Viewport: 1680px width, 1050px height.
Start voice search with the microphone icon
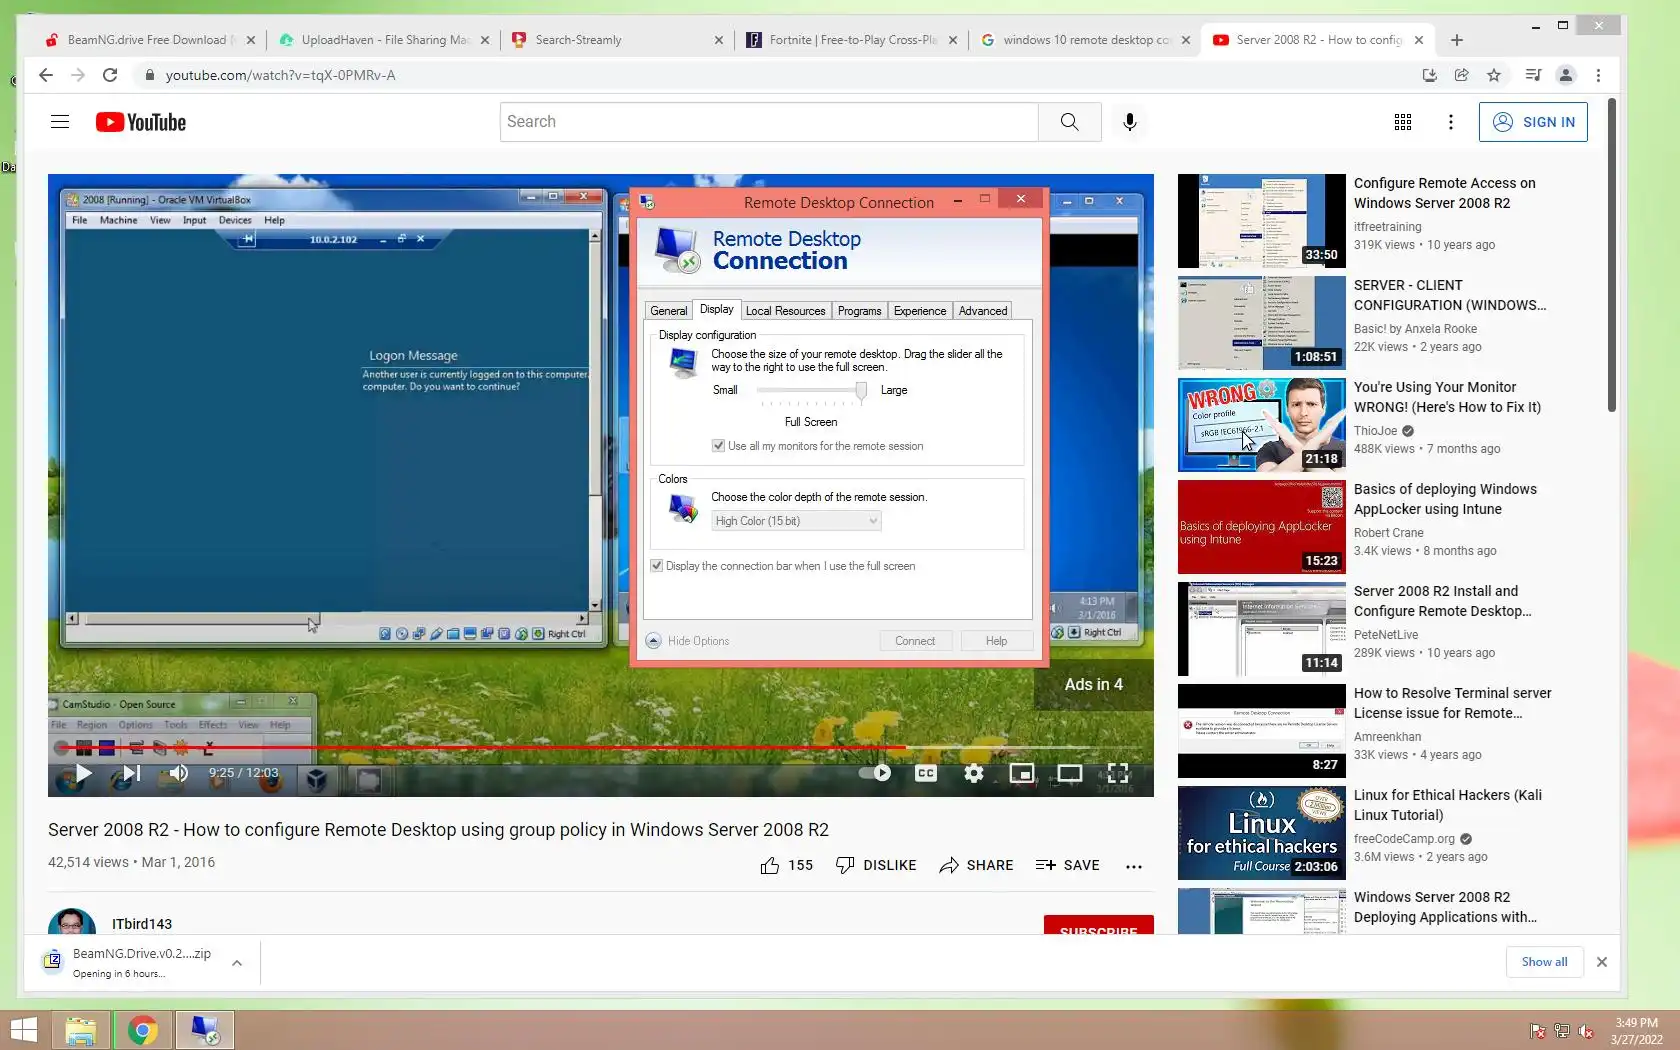[1130, 122]
